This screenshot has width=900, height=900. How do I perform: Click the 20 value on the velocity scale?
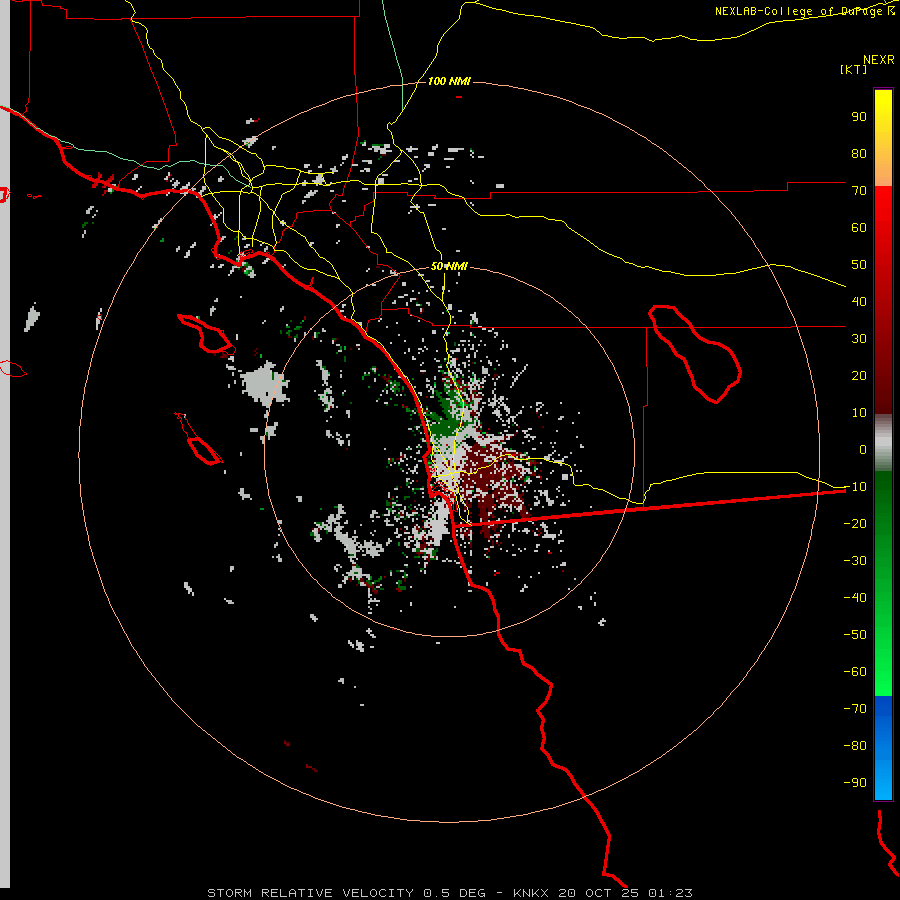[859, 376]
